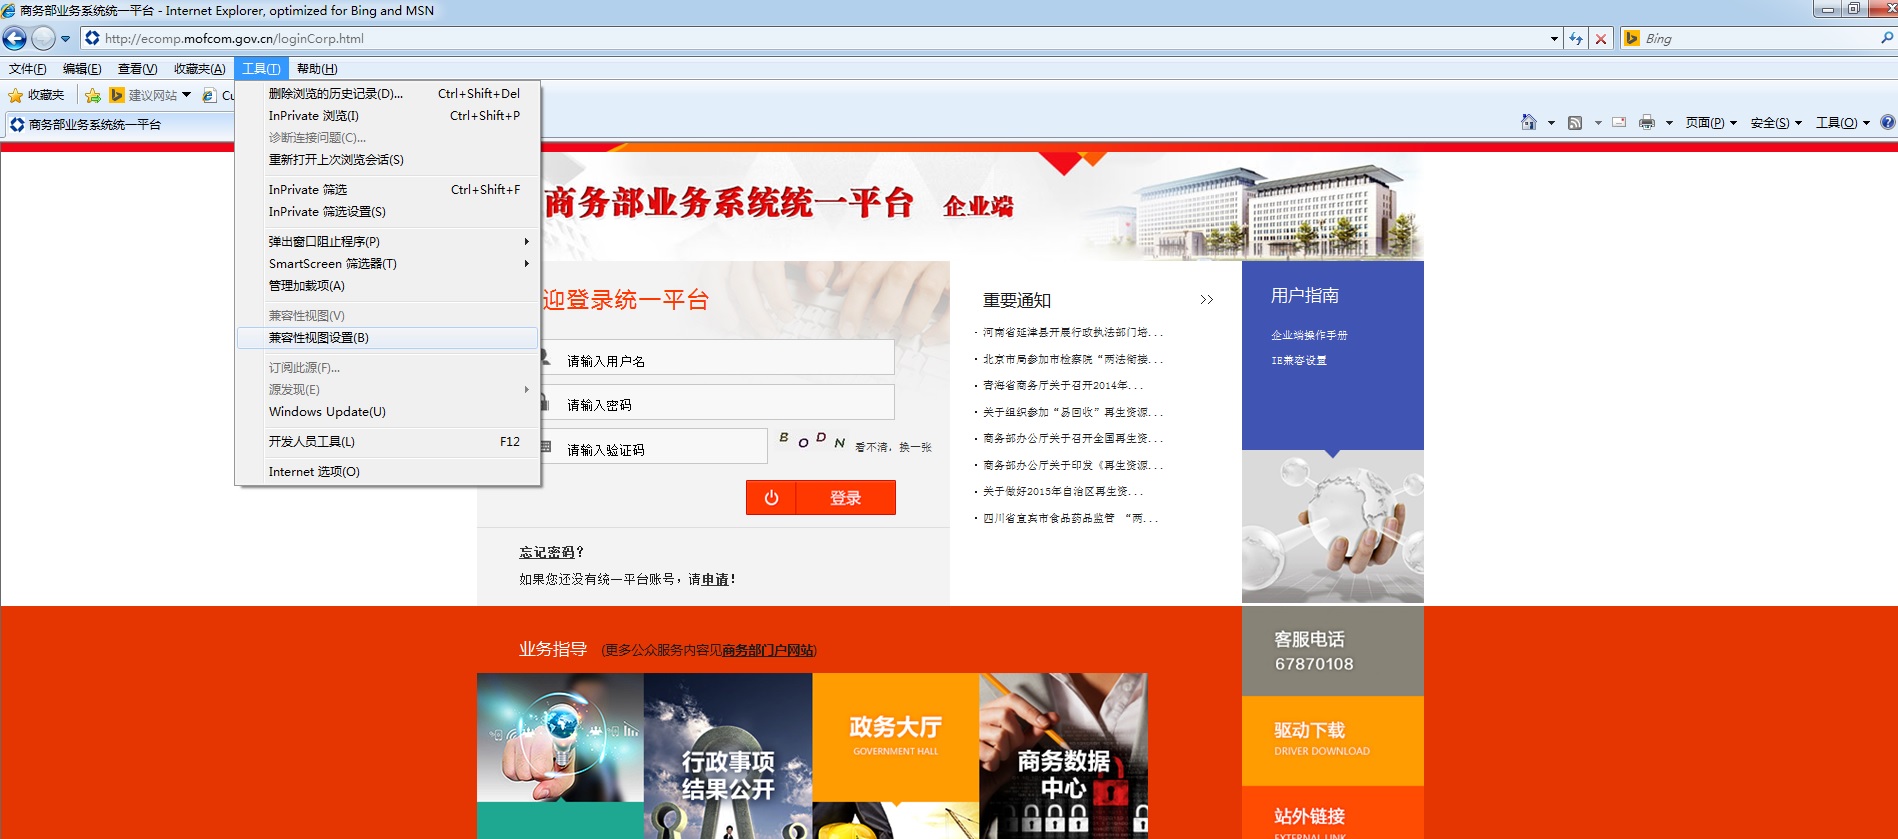
Task: Click the browser Forward arrow button
Action: (x=43, y=39)
